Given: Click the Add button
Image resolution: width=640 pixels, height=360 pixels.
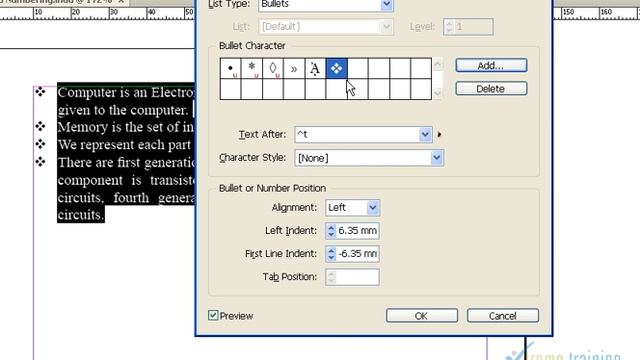Looking at the screenshot, I should coord(491,65).
